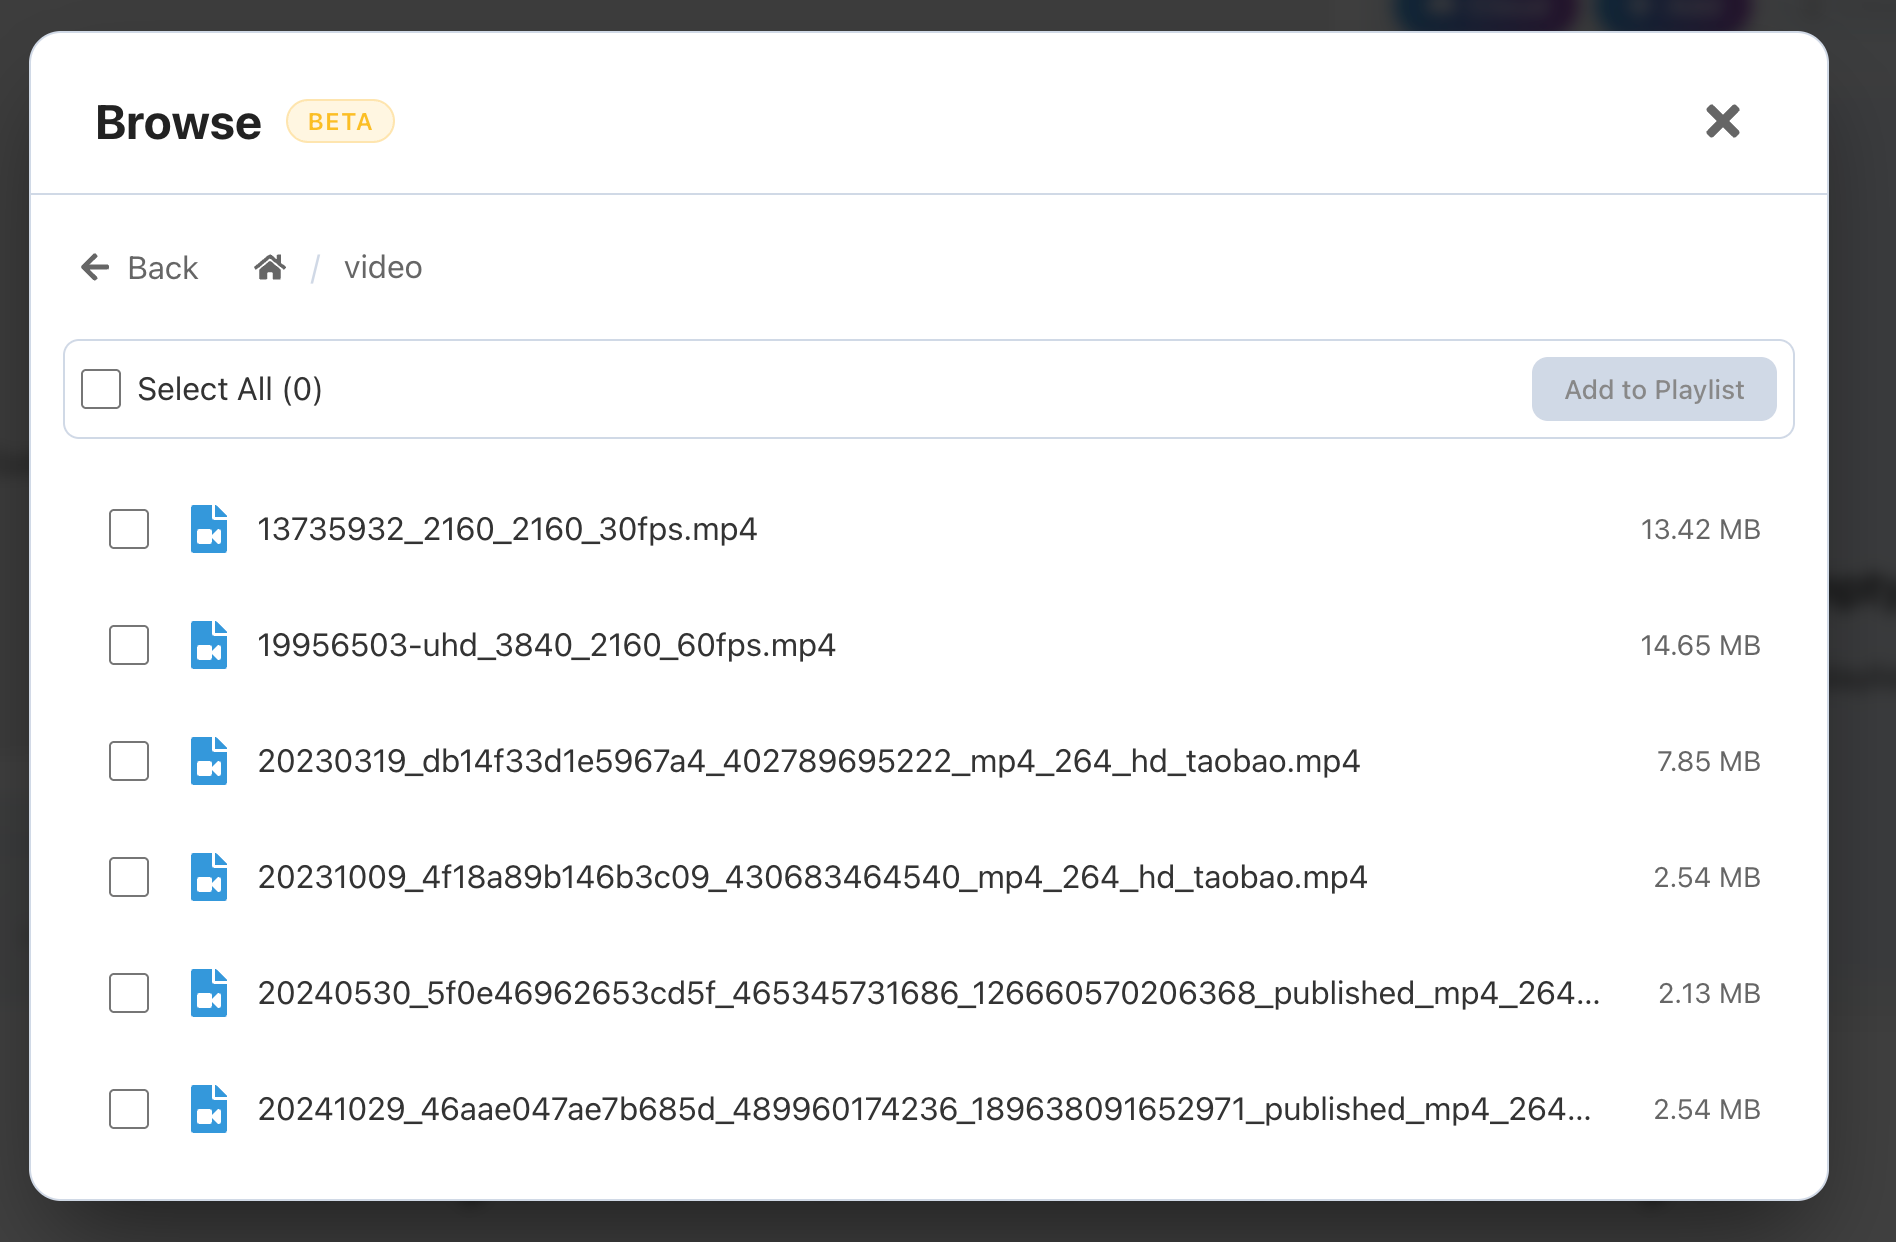The image size is (1896, 1242).
Task: Click the video file icon for 19956503-uhd_3840_2160_60fps.mp4
Action: point(209,645)
